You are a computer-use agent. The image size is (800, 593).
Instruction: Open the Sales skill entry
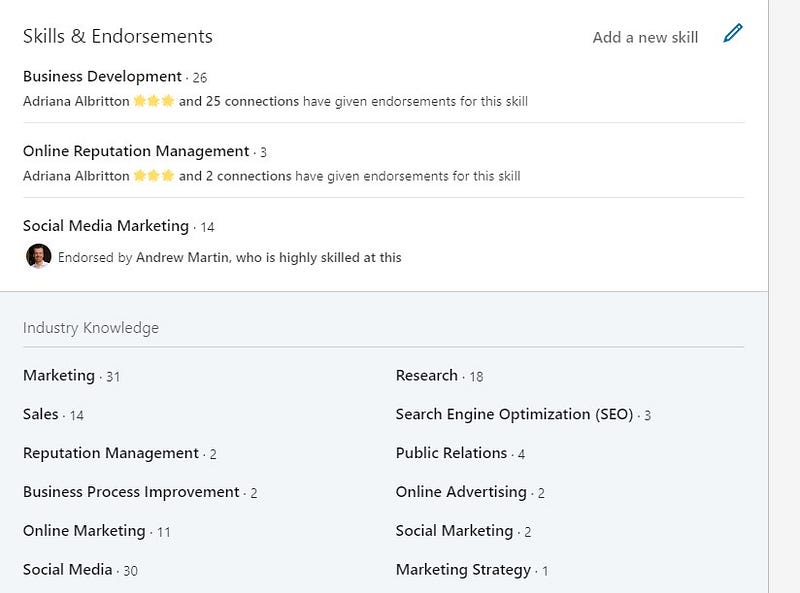pyautogui.click(x=41, y=414)
